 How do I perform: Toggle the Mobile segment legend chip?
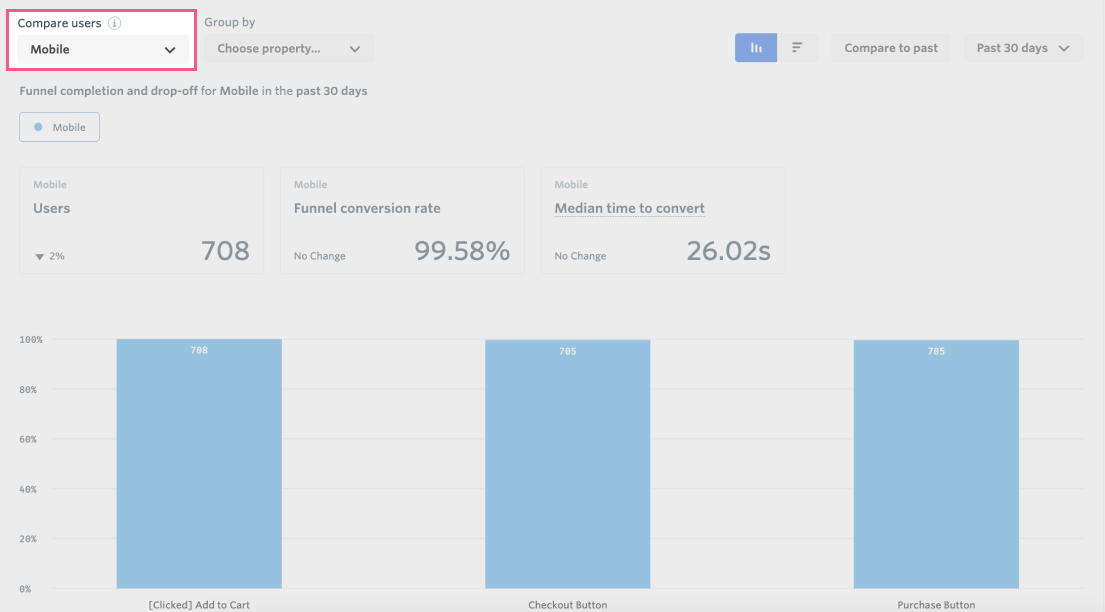[59, 127]
